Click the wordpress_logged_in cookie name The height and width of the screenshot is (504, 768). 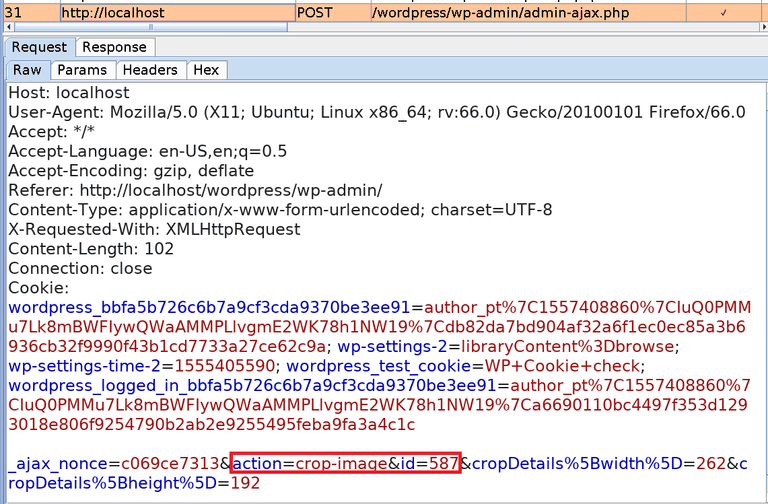[x=252, y=385]
